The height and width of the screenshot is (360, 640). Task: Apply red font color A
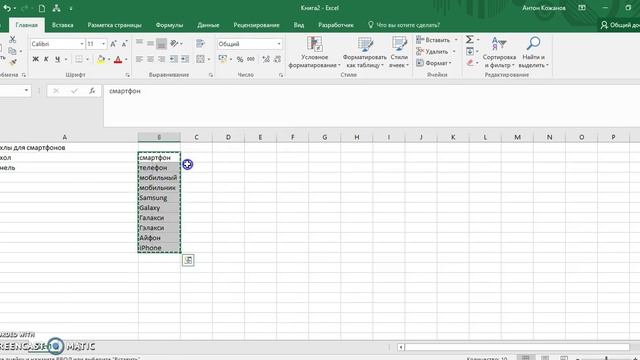pyautogui.click(x=118, y=60)
